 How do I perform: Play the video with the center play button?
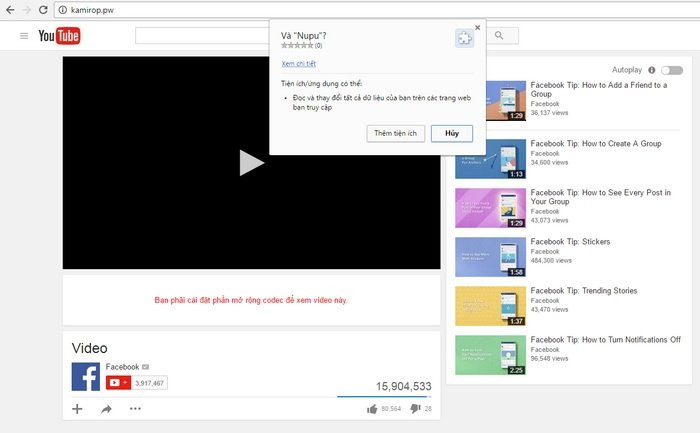251,162
